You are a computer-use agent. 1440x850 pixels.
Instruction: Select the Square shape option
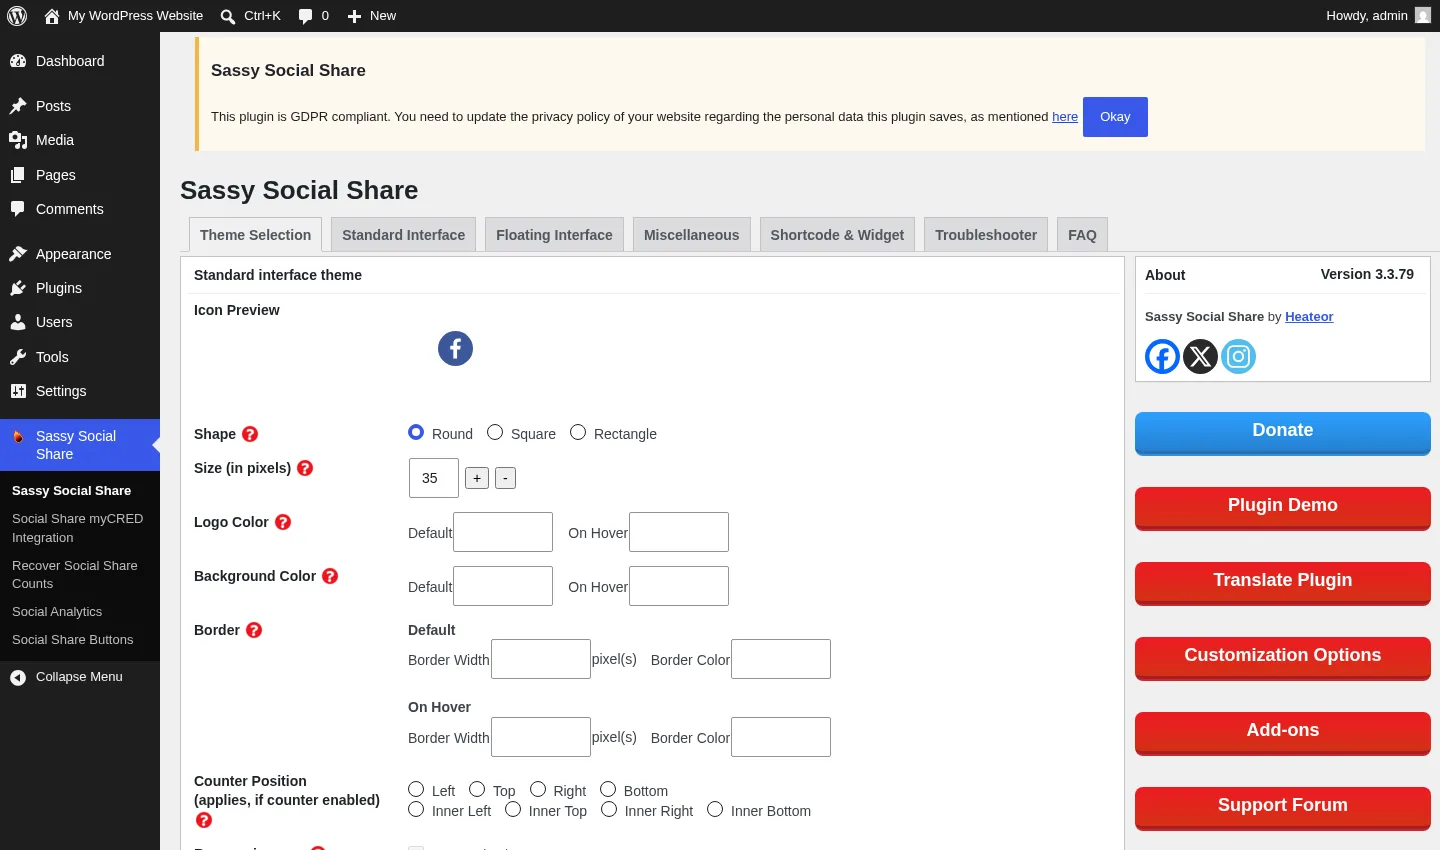[x=495, y=432]
